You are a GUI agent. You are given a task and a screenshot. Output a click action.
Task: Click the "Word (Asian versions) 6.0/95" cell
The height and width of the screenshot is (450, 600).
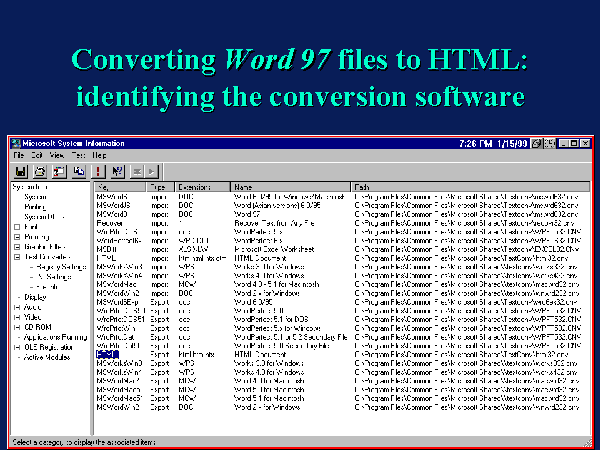click(277, 205)
